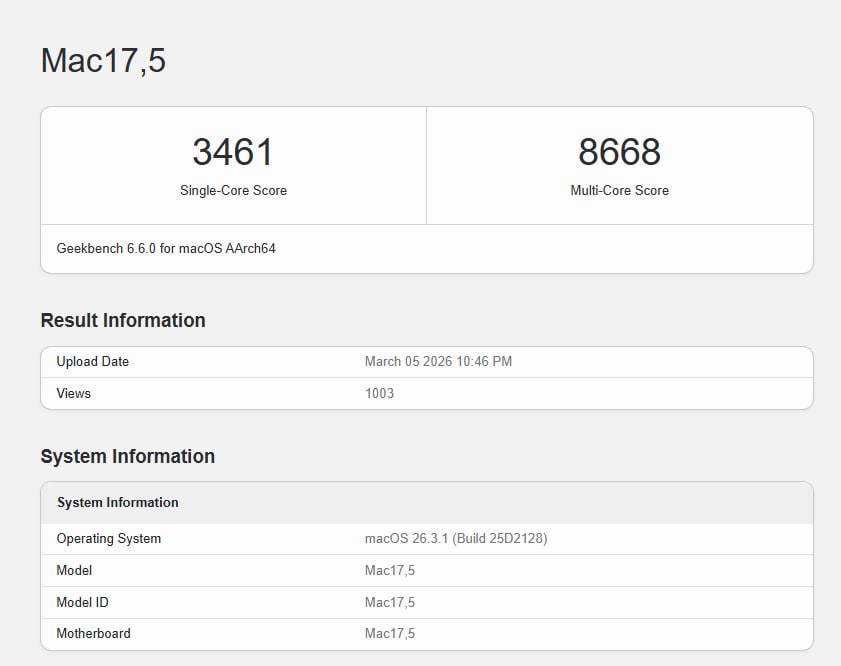841x666 pixels.
Task: Select the Model ID row label
Action: (85, 603)
